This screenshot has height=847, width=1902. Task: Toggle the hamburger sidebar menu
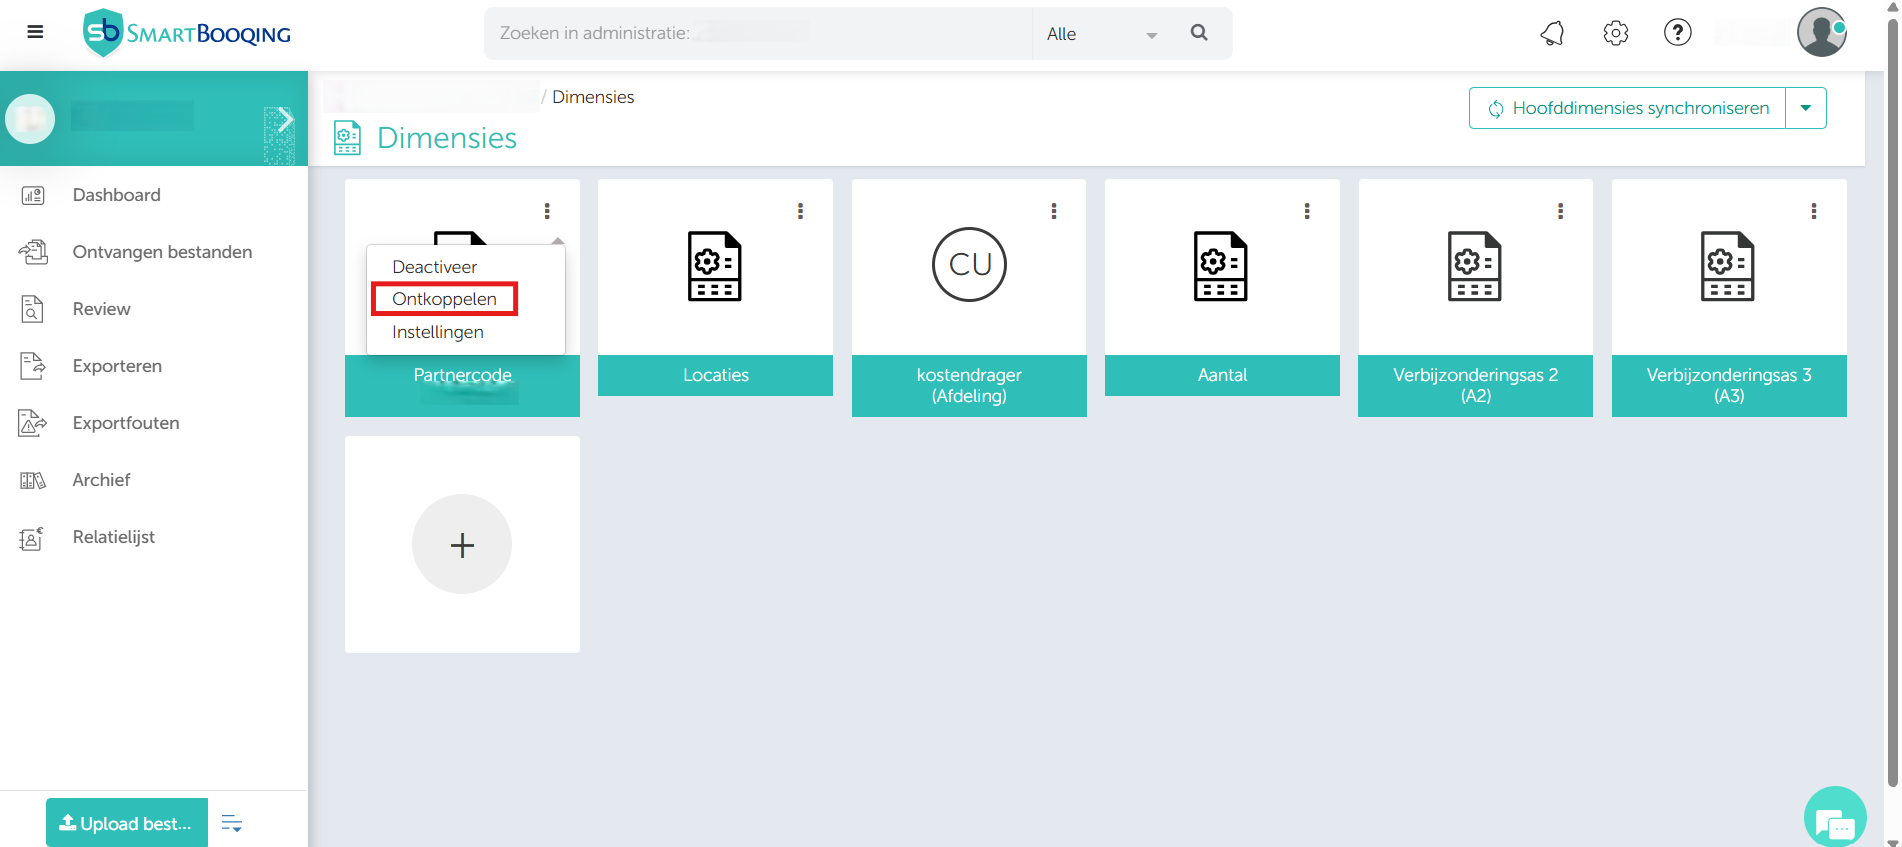35,32
